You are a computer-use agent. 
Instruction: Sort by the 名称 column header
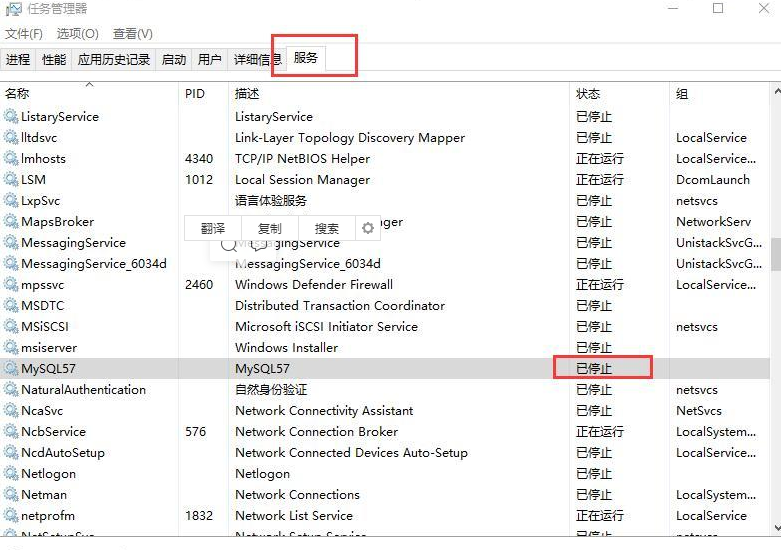pyautogui.click(x=89, y=94)
